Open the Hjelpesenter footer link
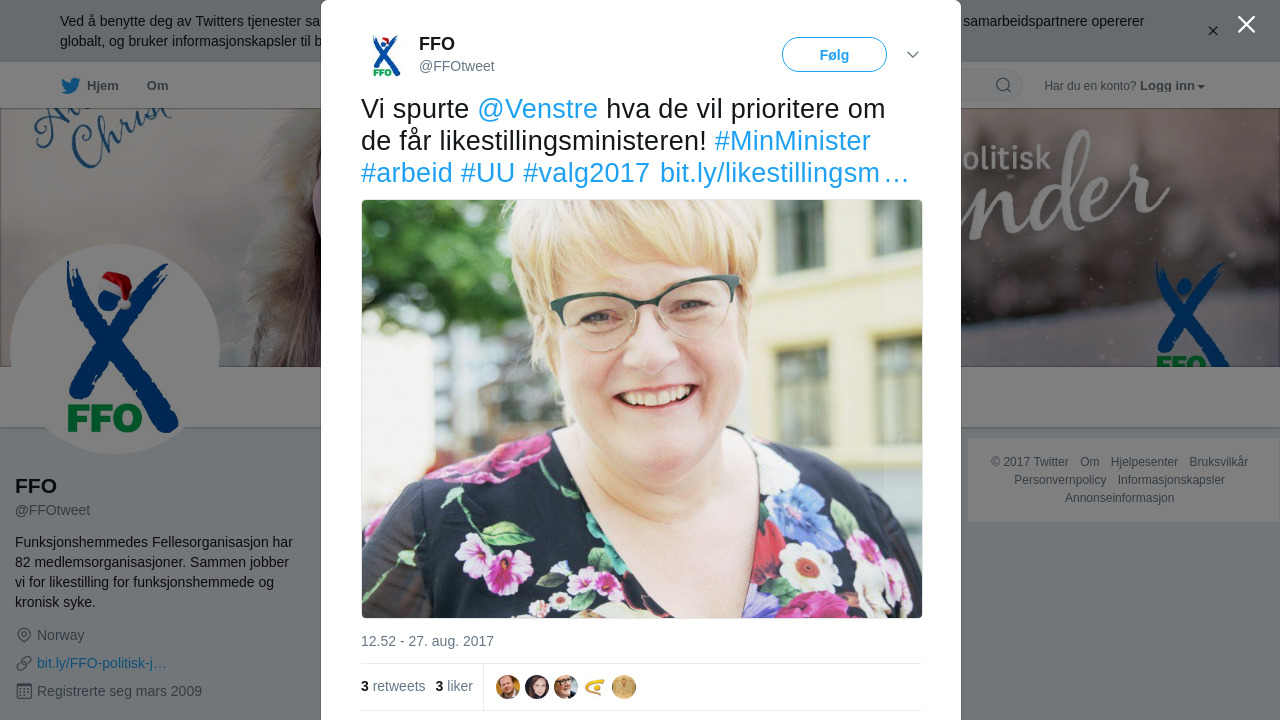Image resolution: width=1280 pixels, height=720 pixels. tap(1144, 462)
